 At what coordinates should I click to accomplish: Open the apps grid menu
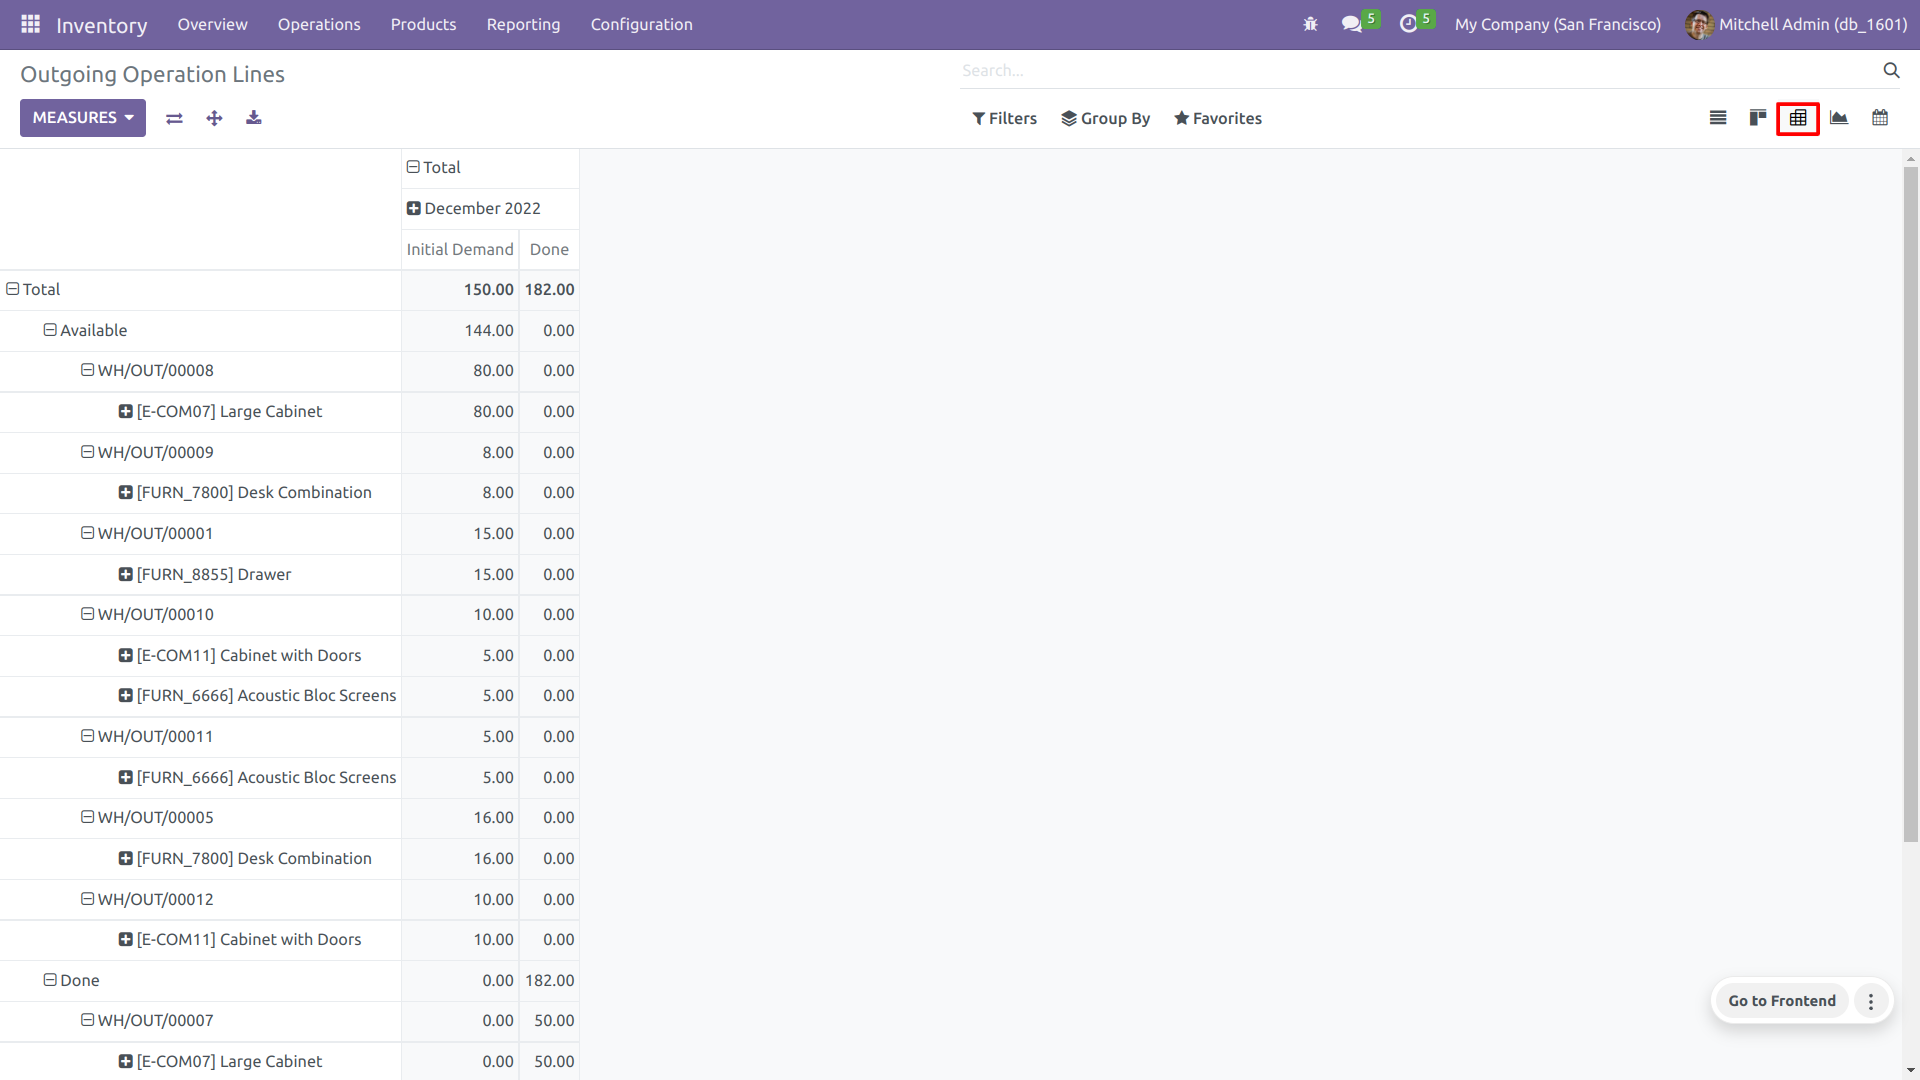[x=30, y=24]
